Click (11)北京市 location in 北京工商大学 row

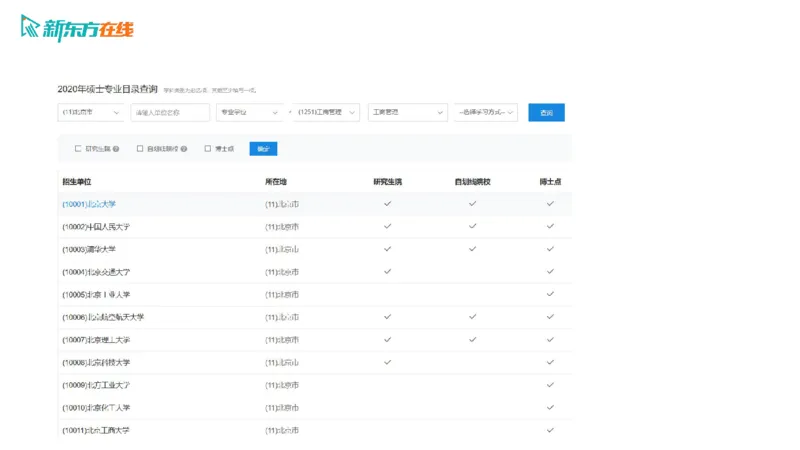(x=282, y=431)
